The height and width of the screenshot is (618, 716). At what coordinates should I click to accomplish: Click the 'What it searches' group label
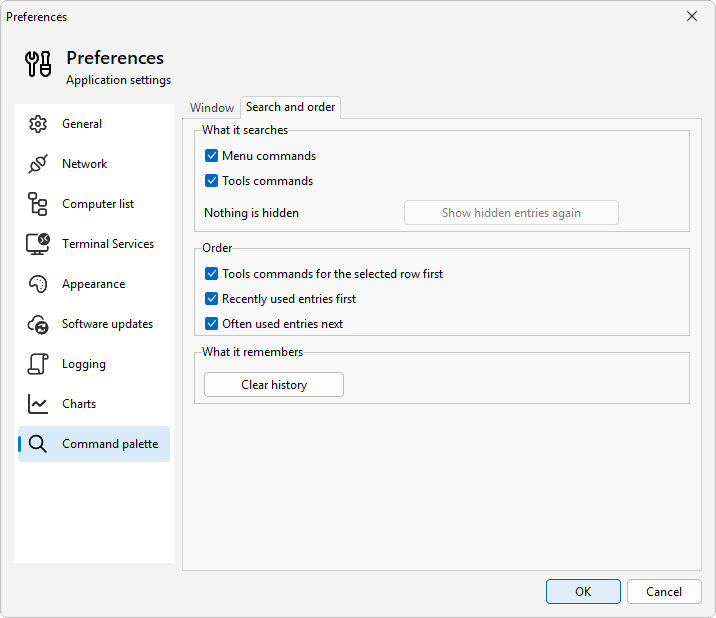245,130
